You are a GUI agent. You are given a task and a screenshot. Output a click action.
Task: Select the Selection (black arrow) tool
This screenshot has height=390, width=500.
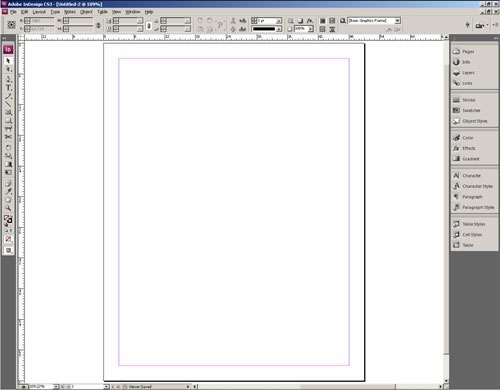[8, 61]
